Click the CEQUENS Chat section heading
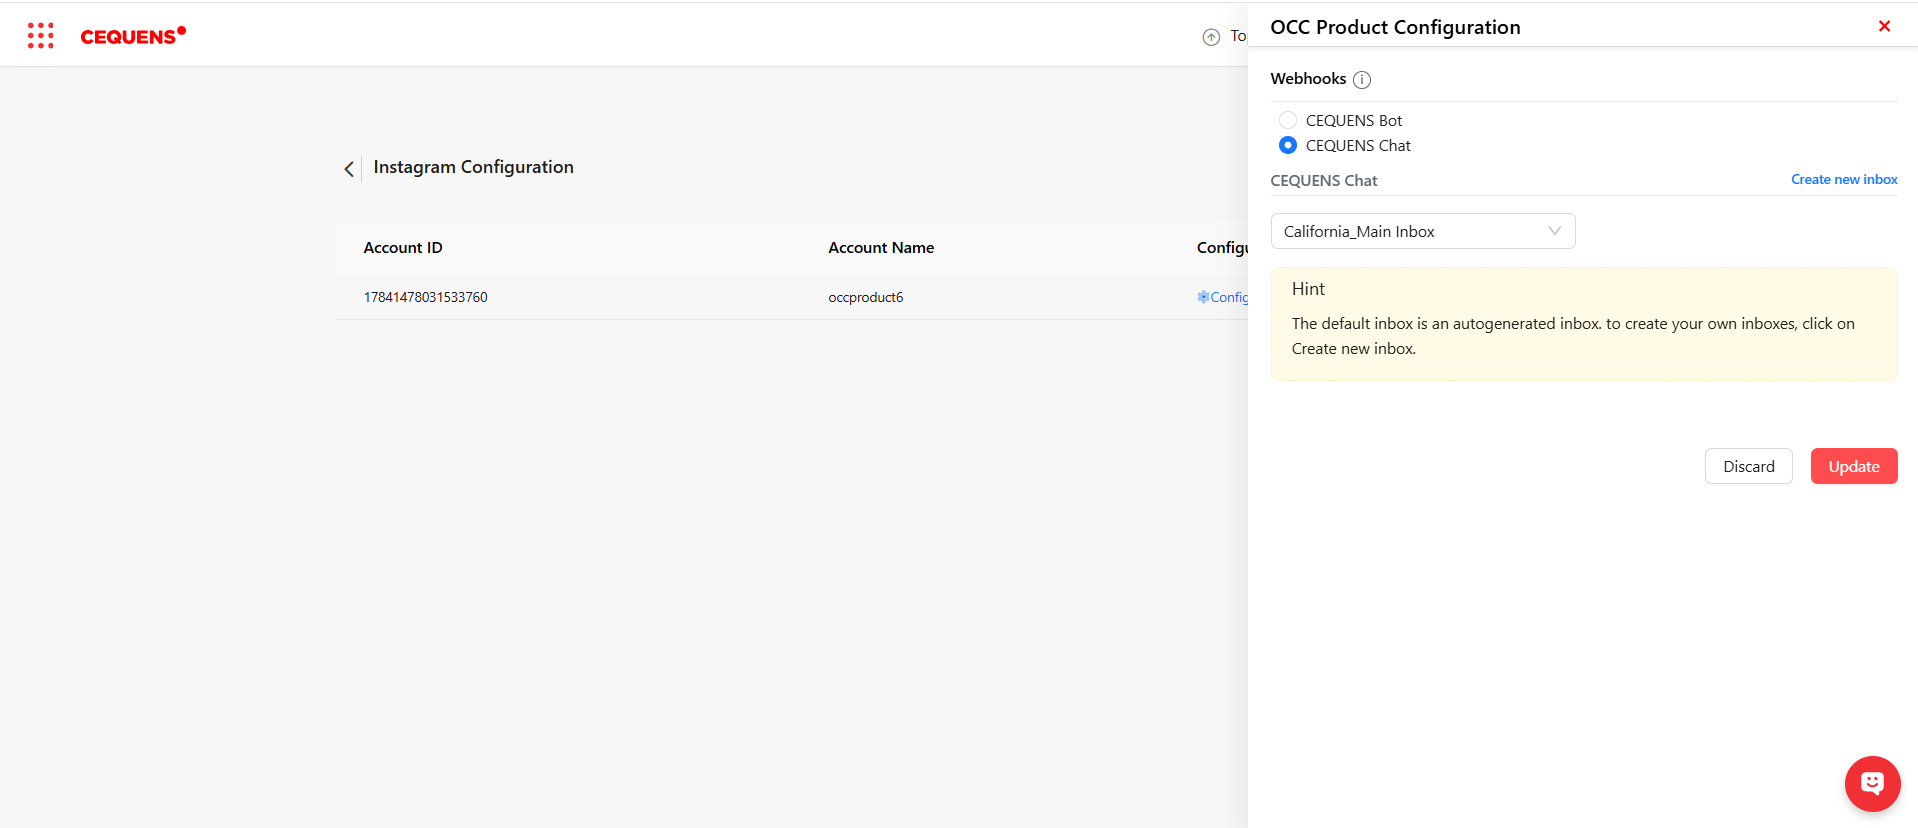This screenshot has width=1918, height=828. (1324, 181)
